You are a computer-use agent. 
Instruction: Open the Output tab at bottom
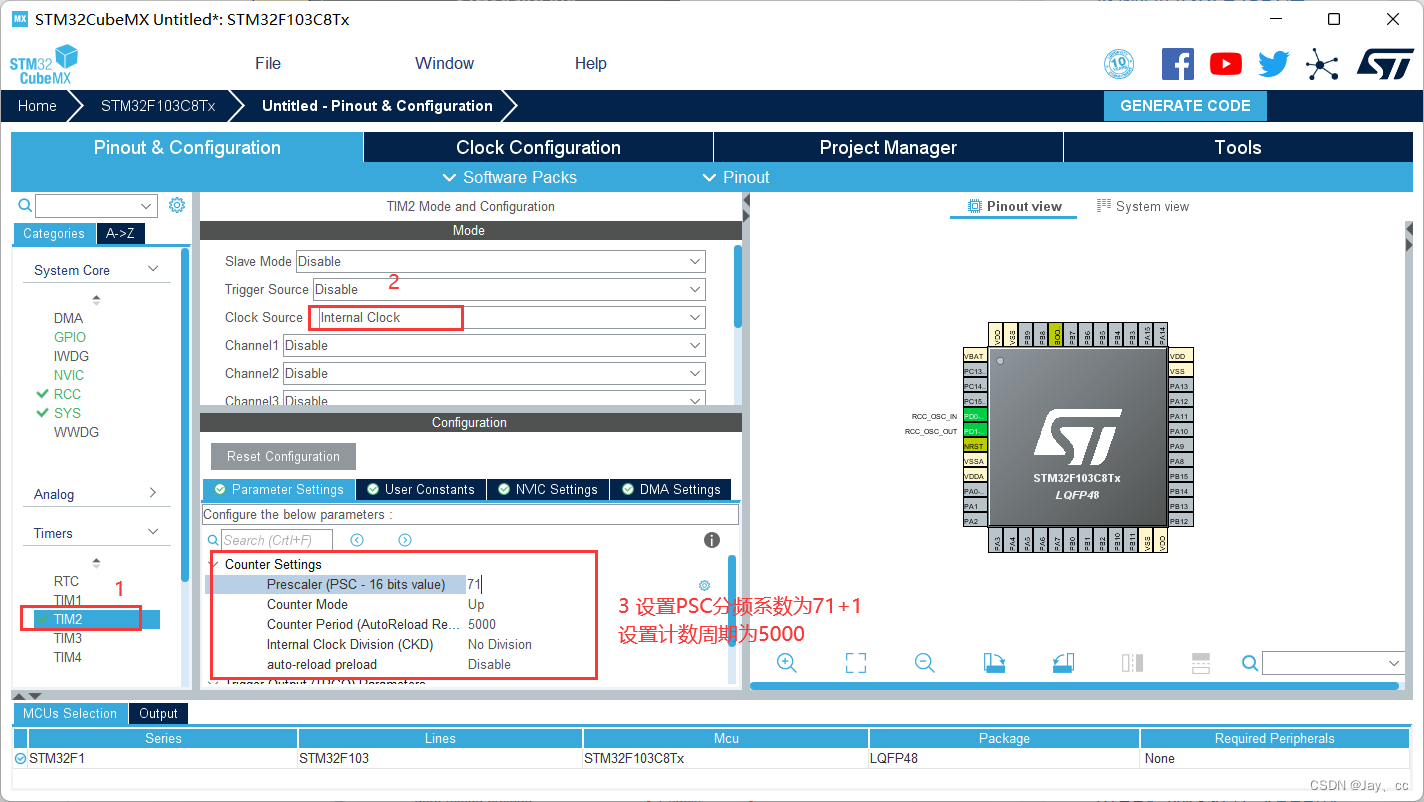point(158,713)
